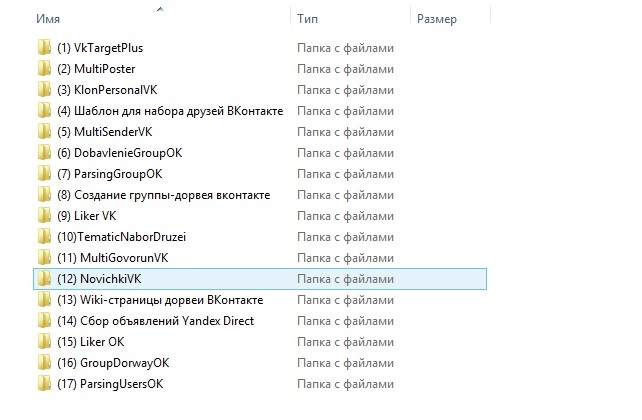642x420 pixels.
Task: Click the folder icon for ParsingUsersOK
Action: pos(44,384)
